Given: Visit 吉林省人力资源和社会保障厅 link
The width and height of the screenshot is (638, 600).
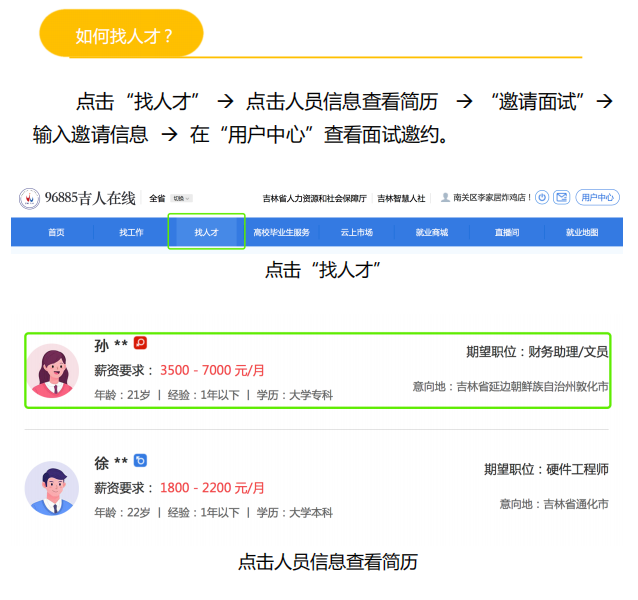Looking at the screenshot, I should 315,199.
